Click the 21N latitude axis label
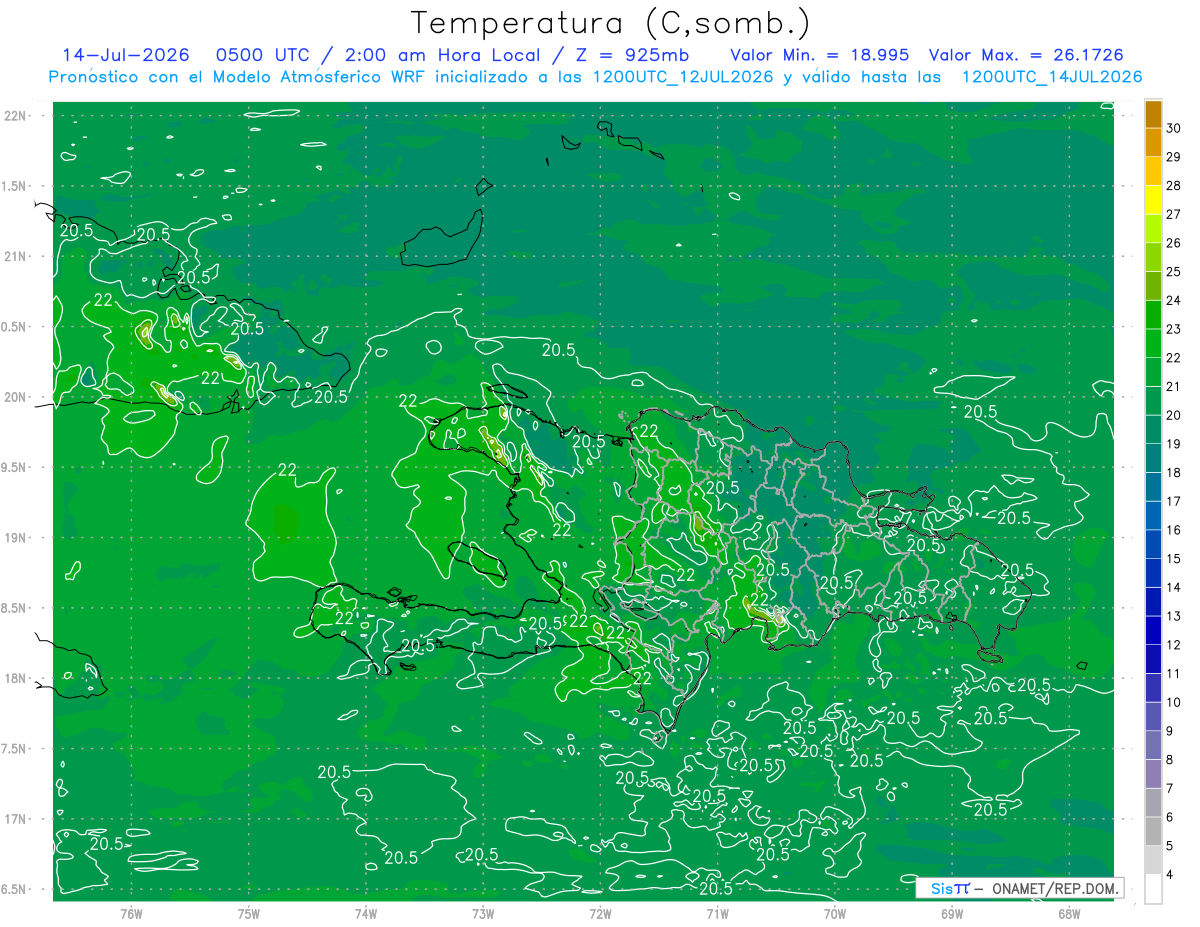This screenshot has width=1200, height=927. coord(15,256)
